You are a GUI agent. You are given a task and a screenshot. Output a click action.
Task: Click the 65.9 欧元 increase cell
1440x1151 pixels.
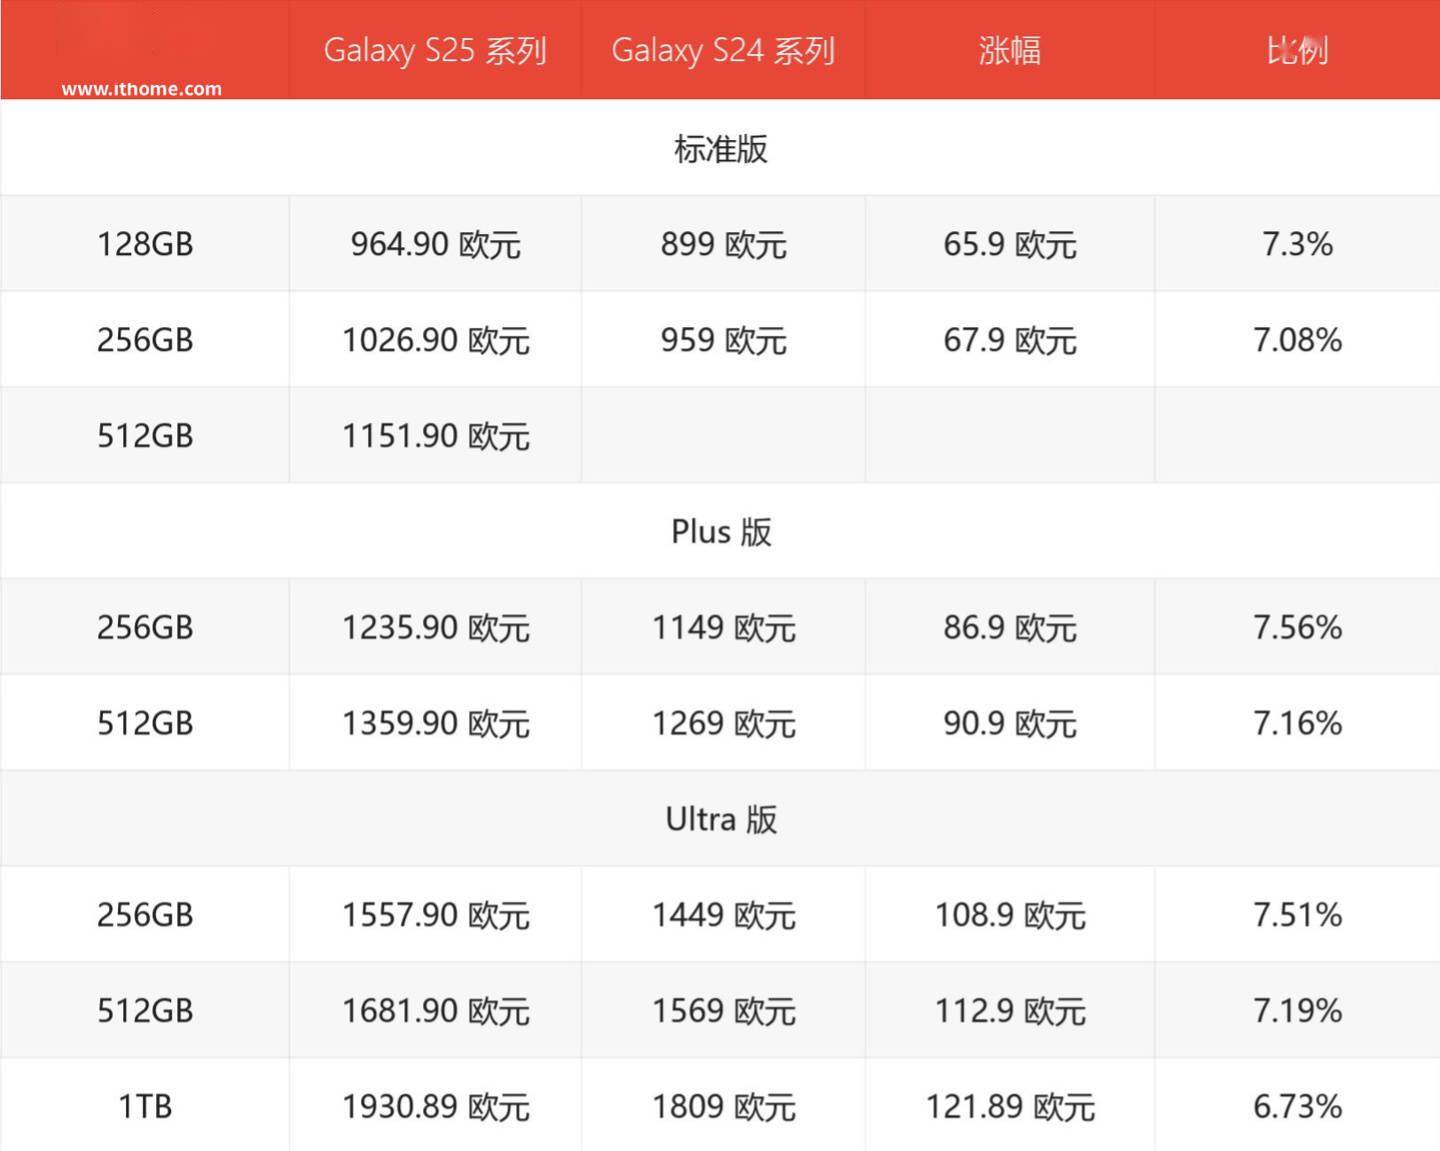1010,244
